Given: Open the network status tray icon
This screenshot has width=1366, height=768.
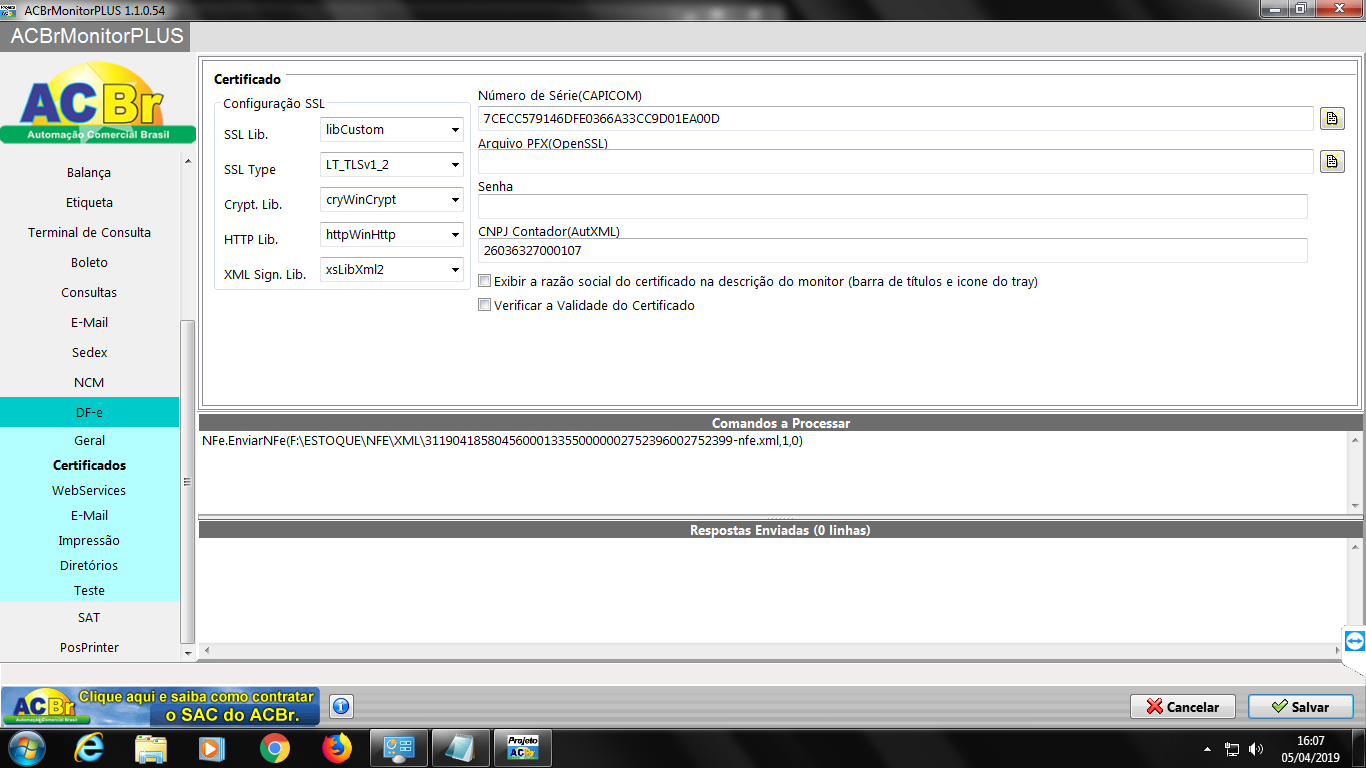Looking at the screenshot, I should (1232, 748).
